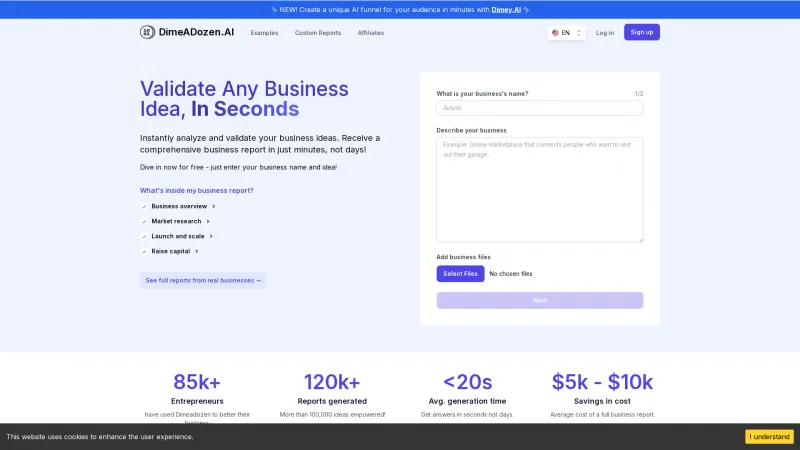Follow the Dimey.AI link in banner
800x450 pixels.
click(506, 10)
